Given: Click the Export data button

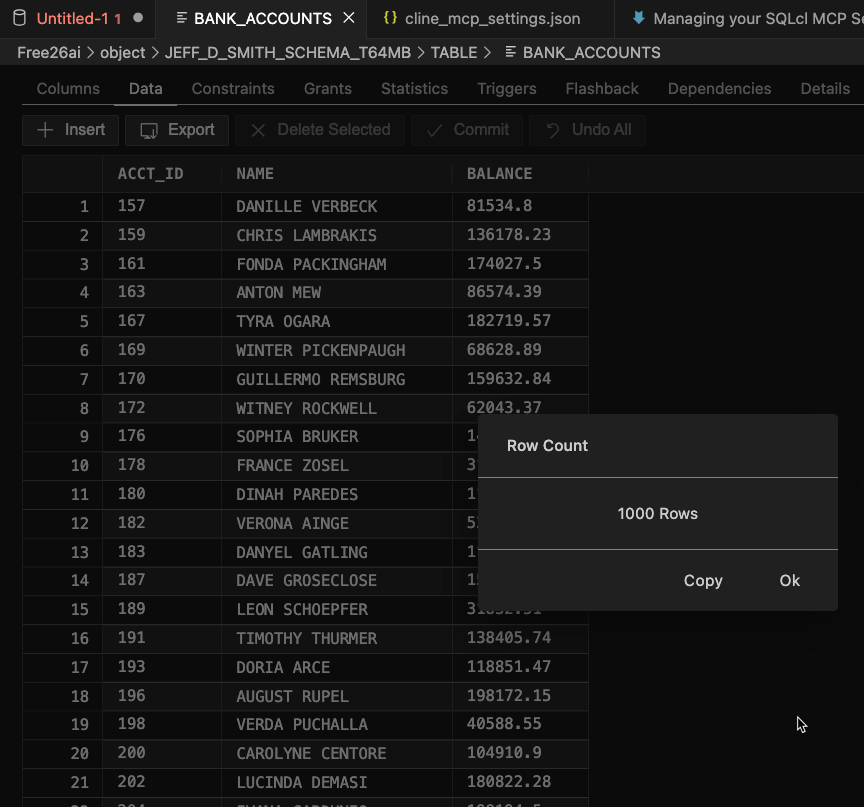Looking at the screenshot, I should tap(178, 130).
